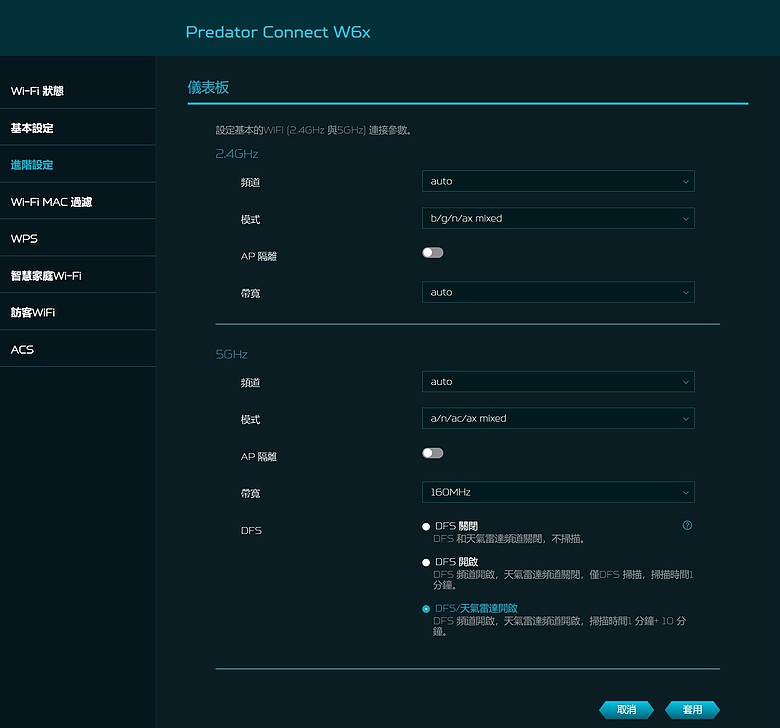Open the 2.4GHz 頻道 auto dropdown
This screenshot has width=780, height=728.
coord(558,181)
